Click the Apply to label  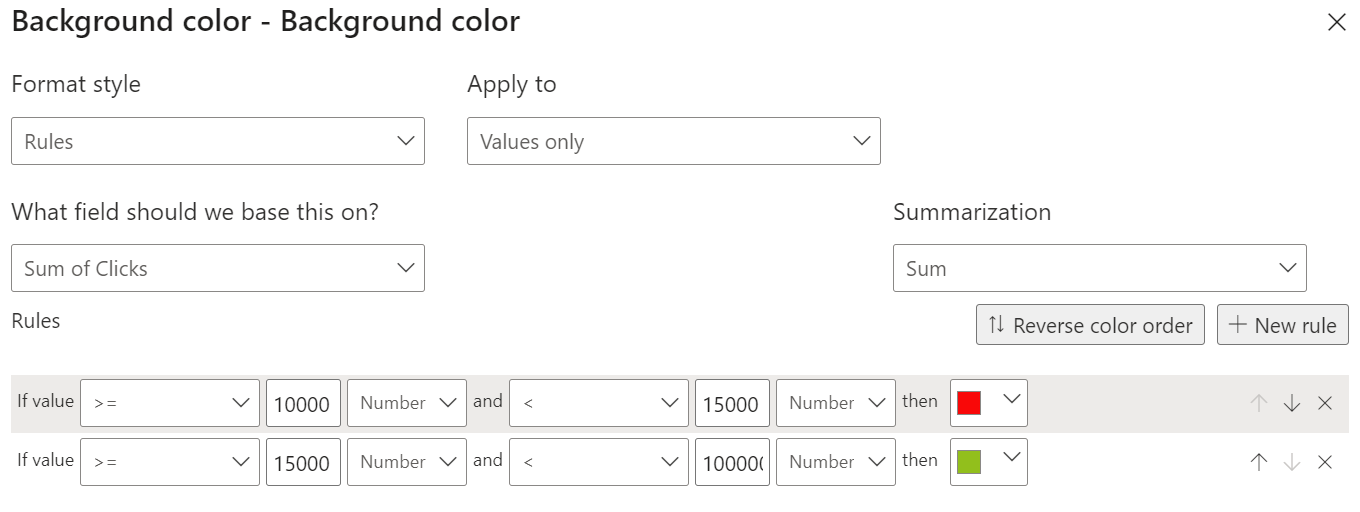[512, 85]
